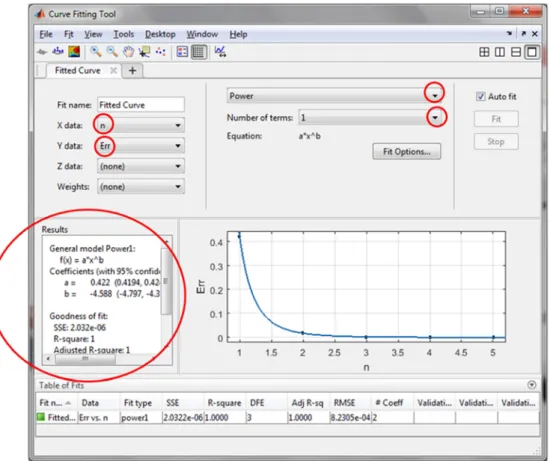Click the RMSE column header

pyautogui.click(x=350, y=403)
